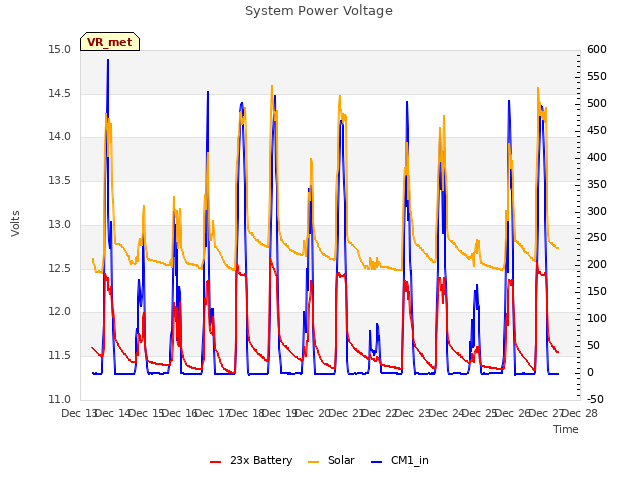Click the 11.0 left axis tick label

click(59, 399)
